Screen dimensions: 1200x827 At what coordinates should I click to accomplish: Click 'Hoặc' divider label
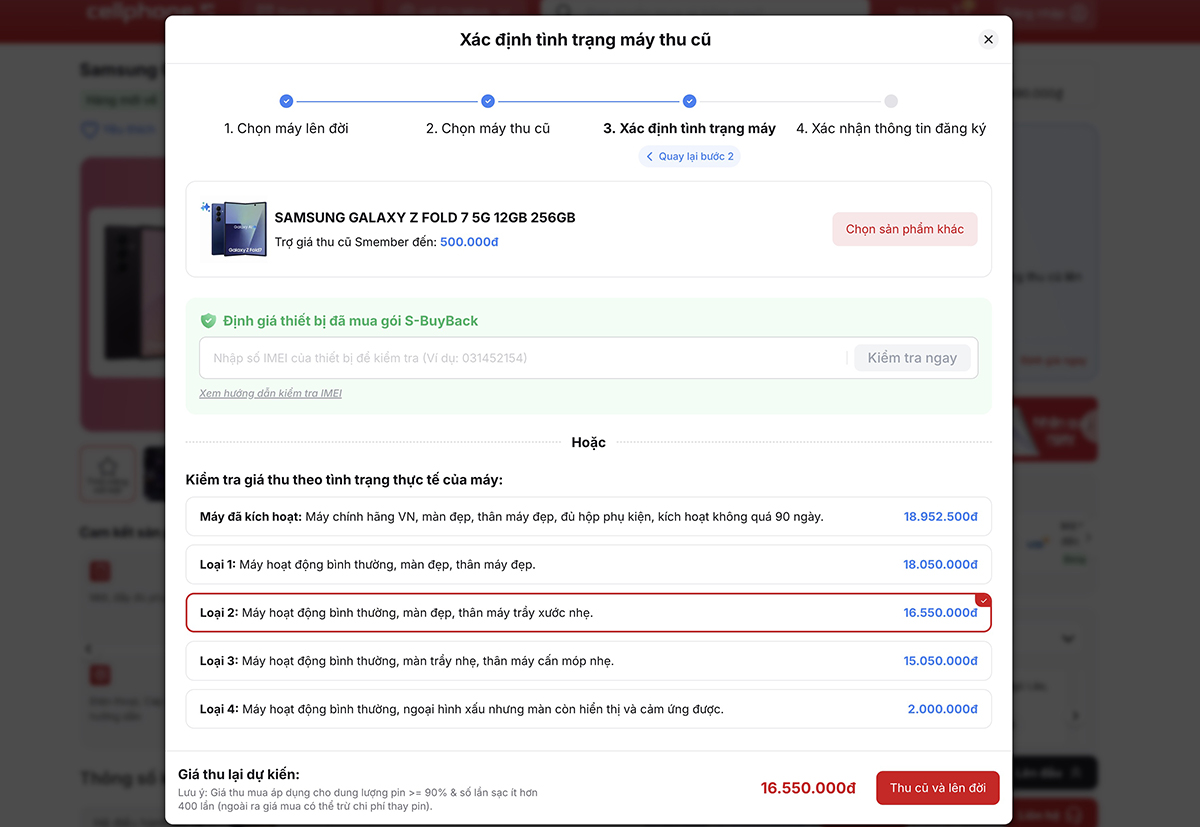tap(588, 442)
